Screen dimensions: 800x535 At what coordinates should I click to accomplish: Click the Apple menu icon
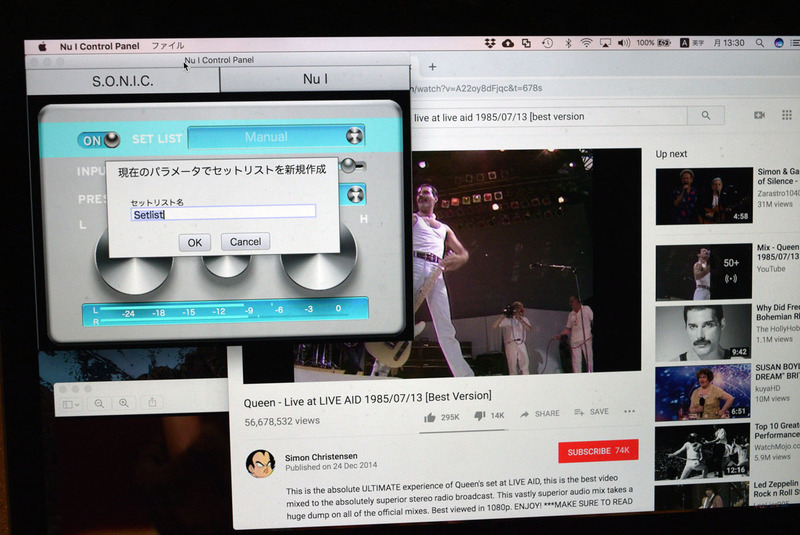[42, 46]
